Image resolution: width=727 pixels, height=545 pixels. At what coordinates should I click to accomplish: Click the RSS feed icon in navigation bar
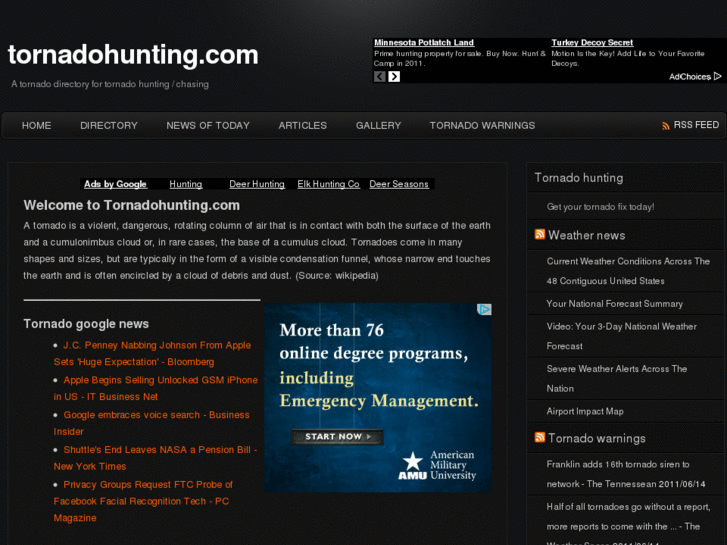tap(666, 126)
